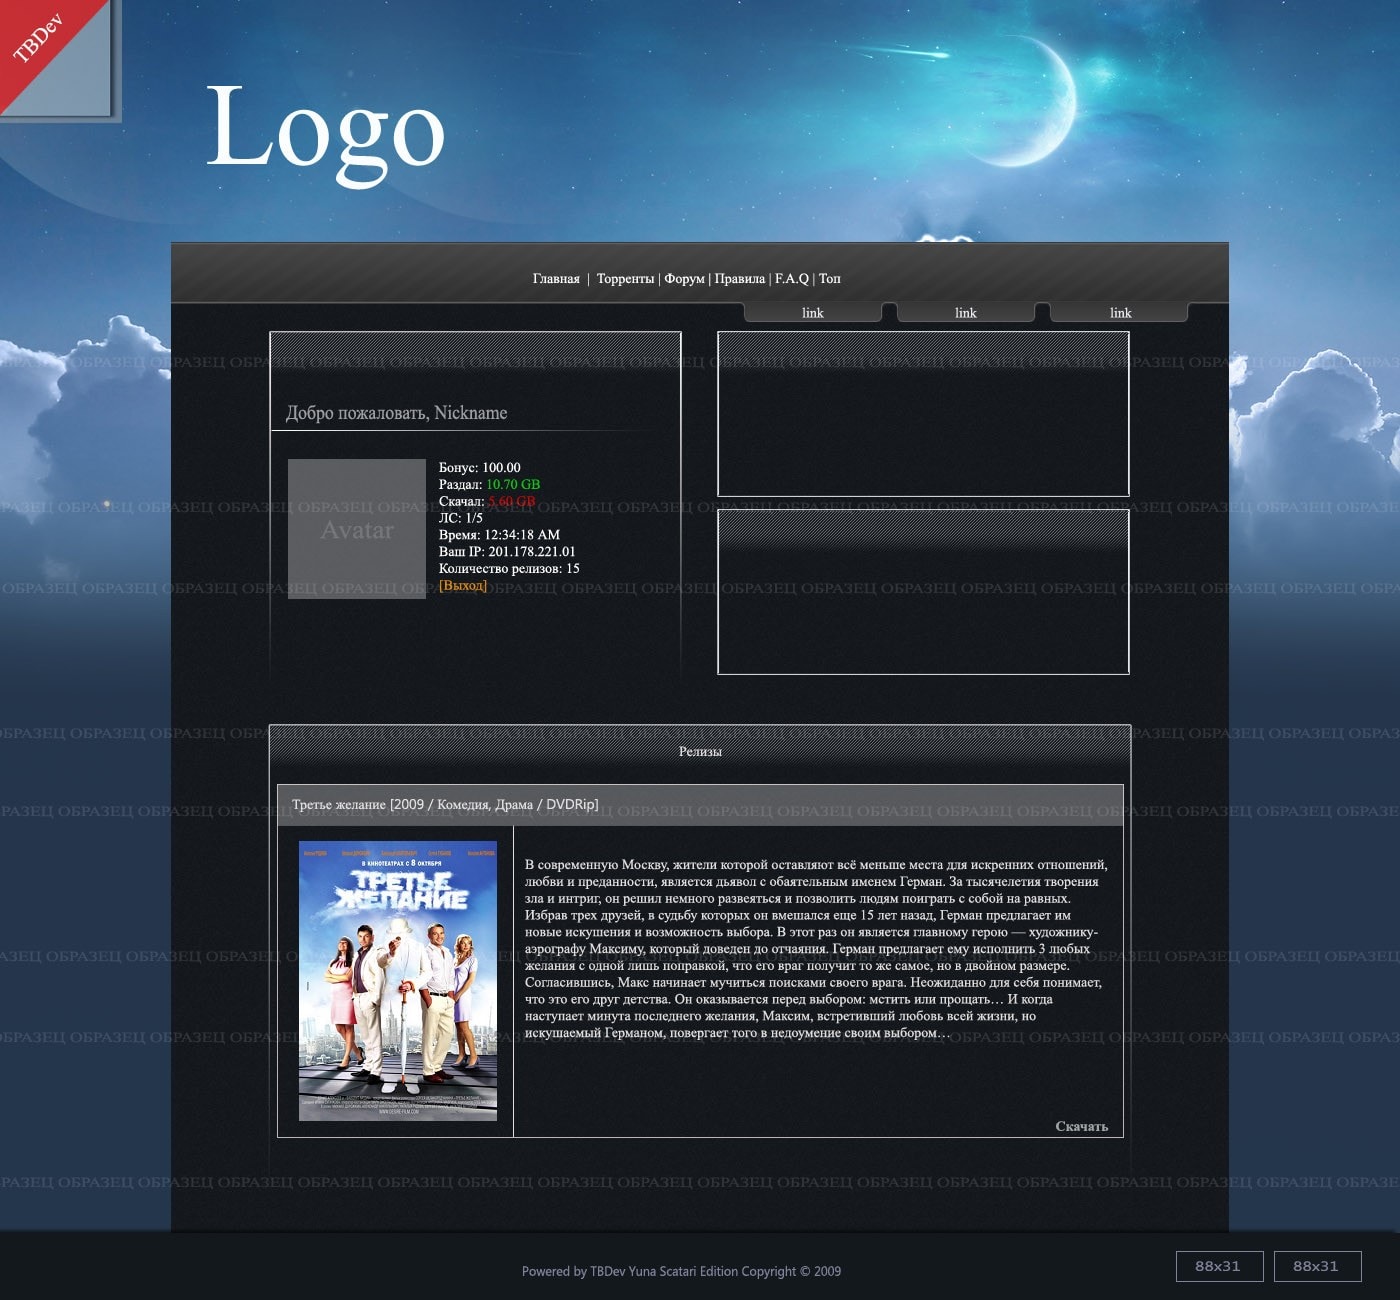
Task: Click the downloaded value '5.60 GB'
Action: tap(512, 501)
